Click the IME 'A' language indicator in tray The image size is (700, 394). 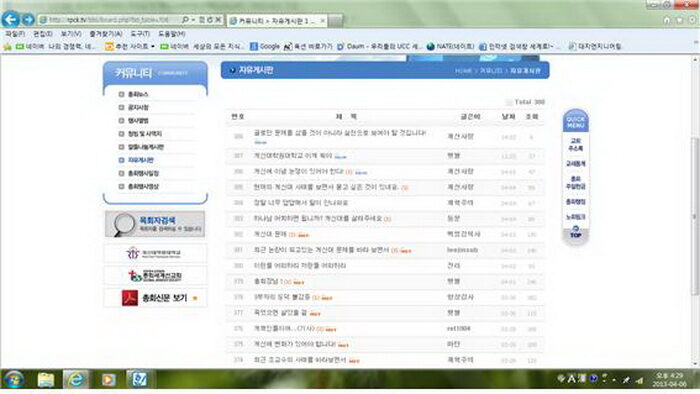pyautogui.click(x=572, y=379)
